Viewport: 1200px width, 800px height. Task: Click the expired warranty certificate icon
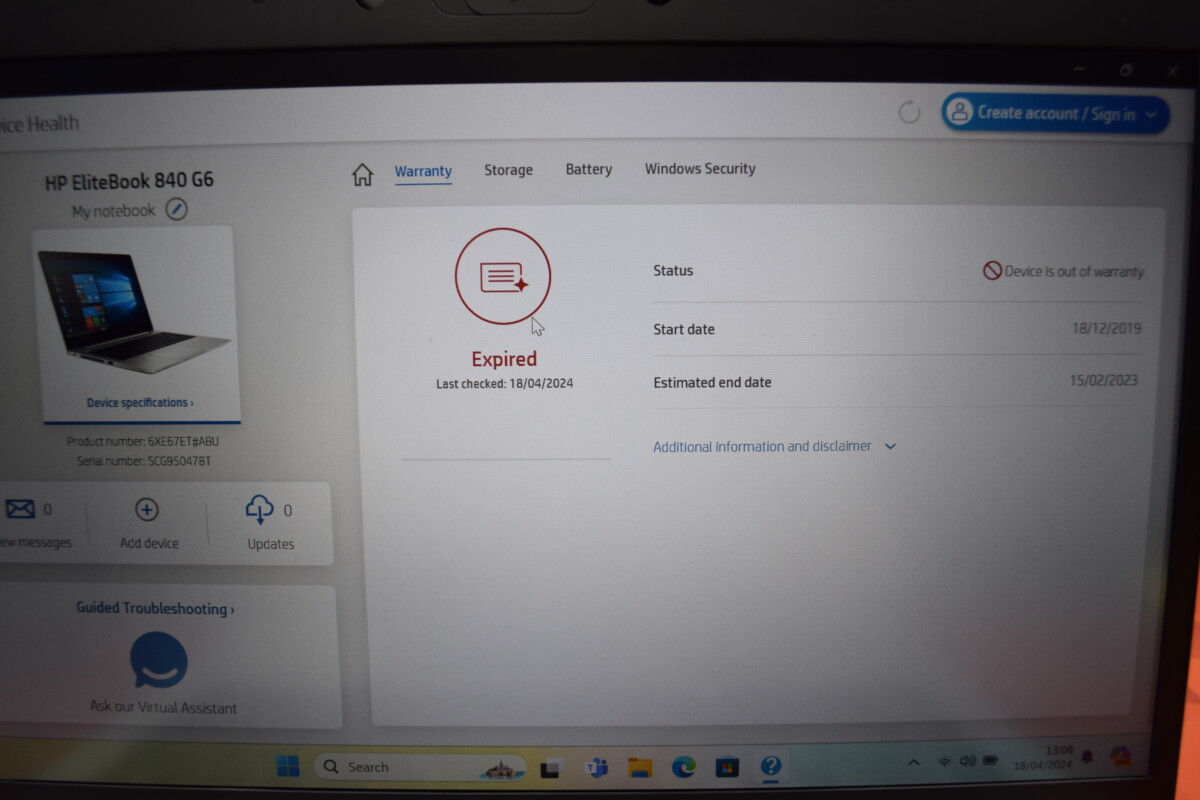pos(503,277)
